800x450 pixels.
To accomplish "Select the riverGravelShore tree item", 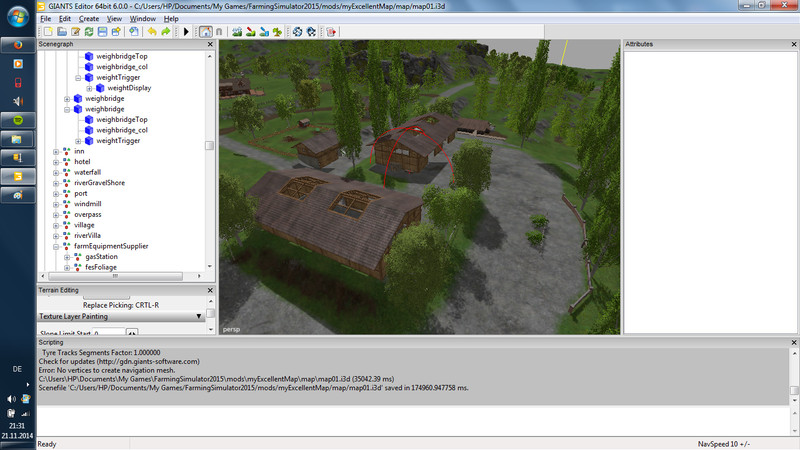I will tap(99, 183).
